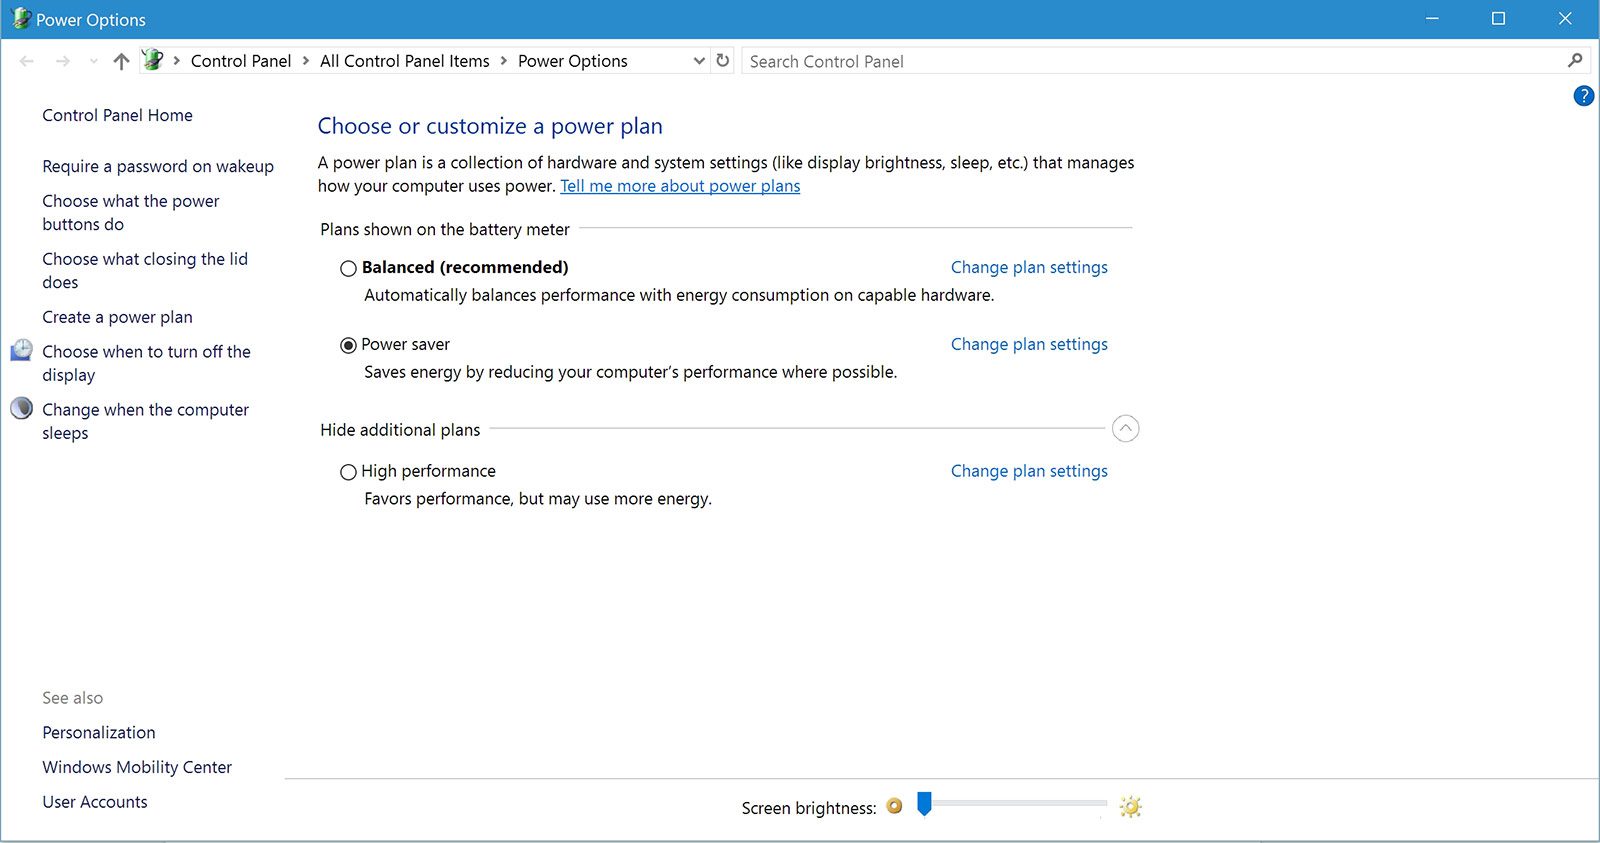Expand the chevron after Control Panel breadcrumb

click(306, 61)
